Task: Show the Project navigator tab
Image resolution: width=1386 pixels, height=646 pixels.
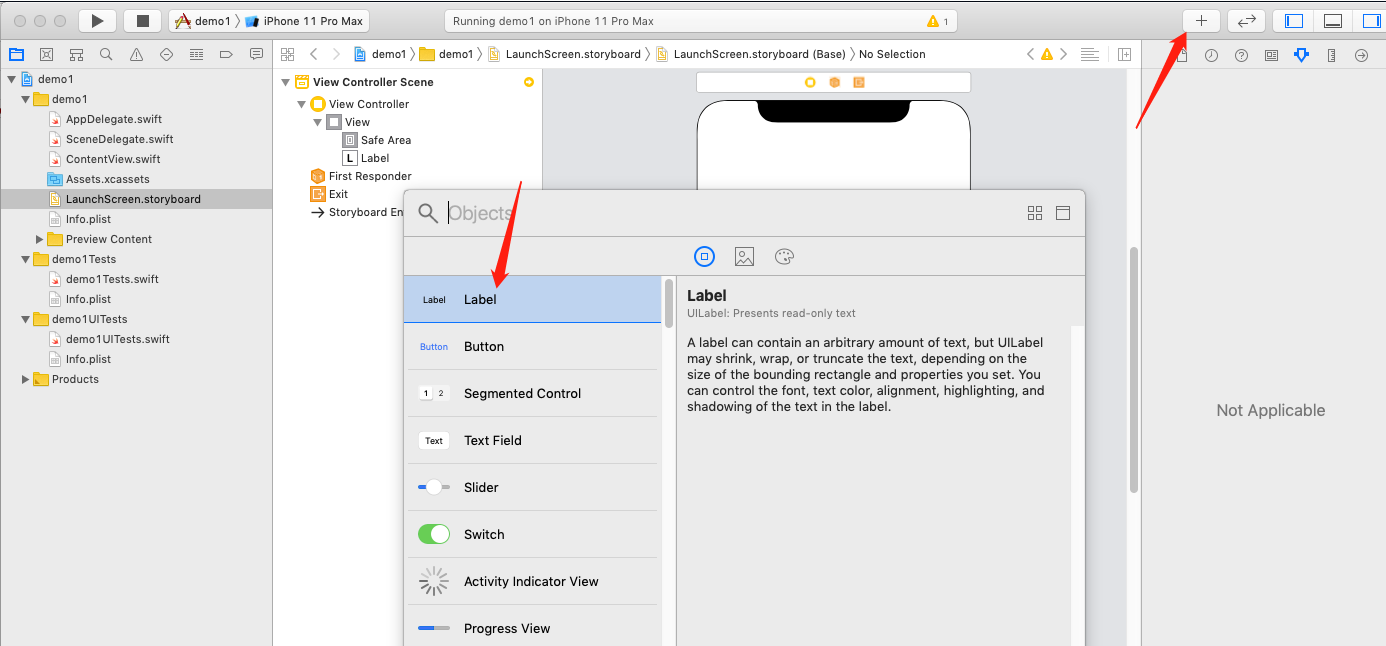Action: click(x=16, y=54)
